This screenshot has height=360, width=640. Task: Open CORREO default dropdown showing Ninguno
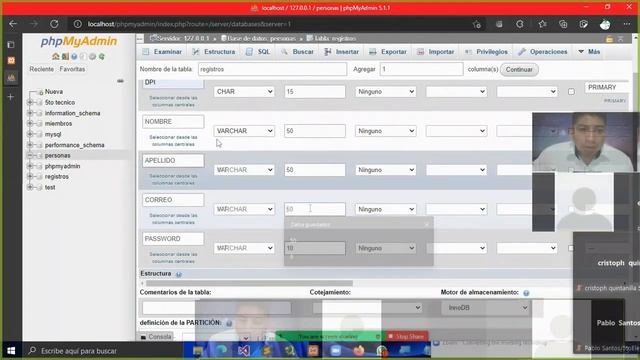tap(385, 209)
